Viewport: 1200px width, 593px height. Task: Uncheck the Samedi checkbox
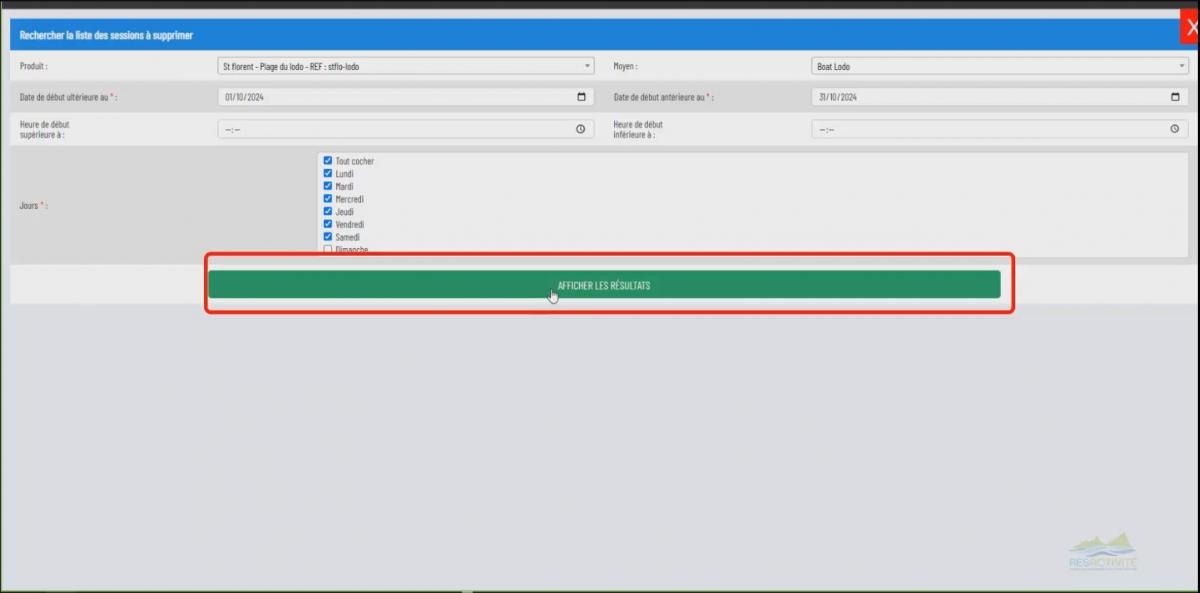point(328,237)
